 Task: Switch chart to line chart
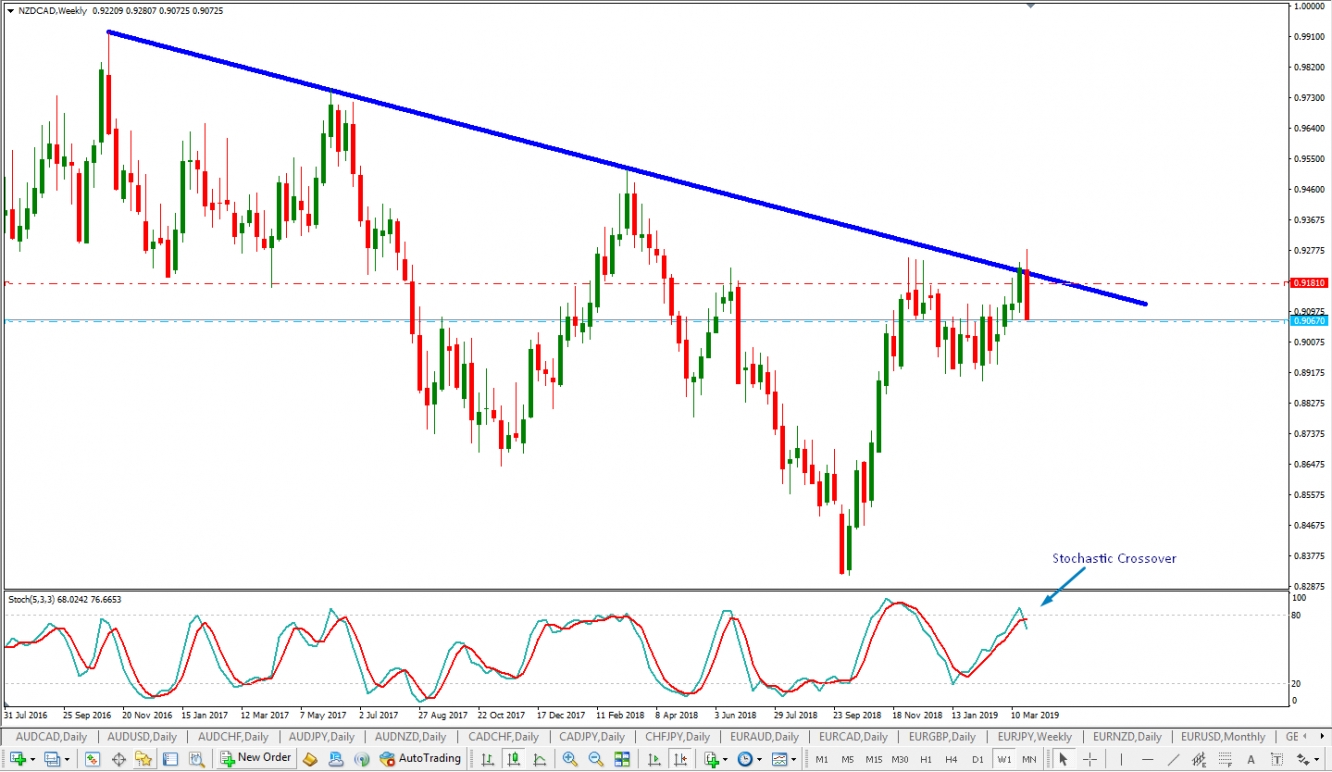pyautogui.click(x=539, y=759)
